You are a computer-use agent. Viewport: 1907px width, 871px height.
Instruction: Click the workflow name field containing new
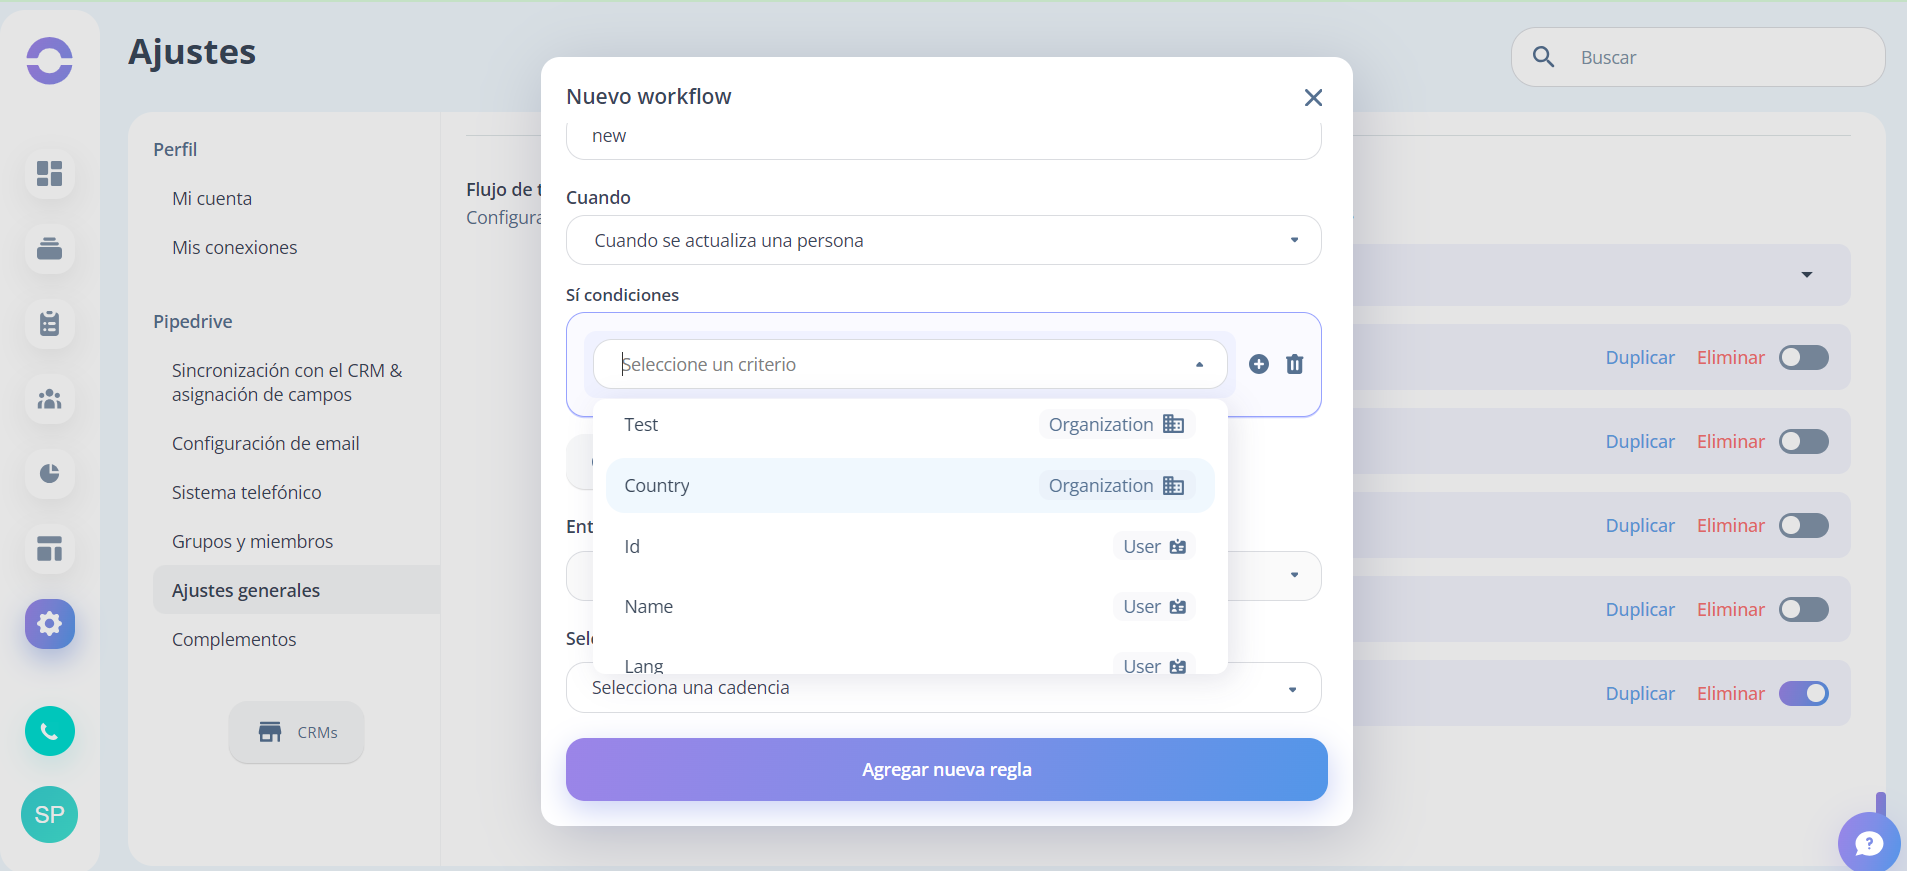pos(943,139)
